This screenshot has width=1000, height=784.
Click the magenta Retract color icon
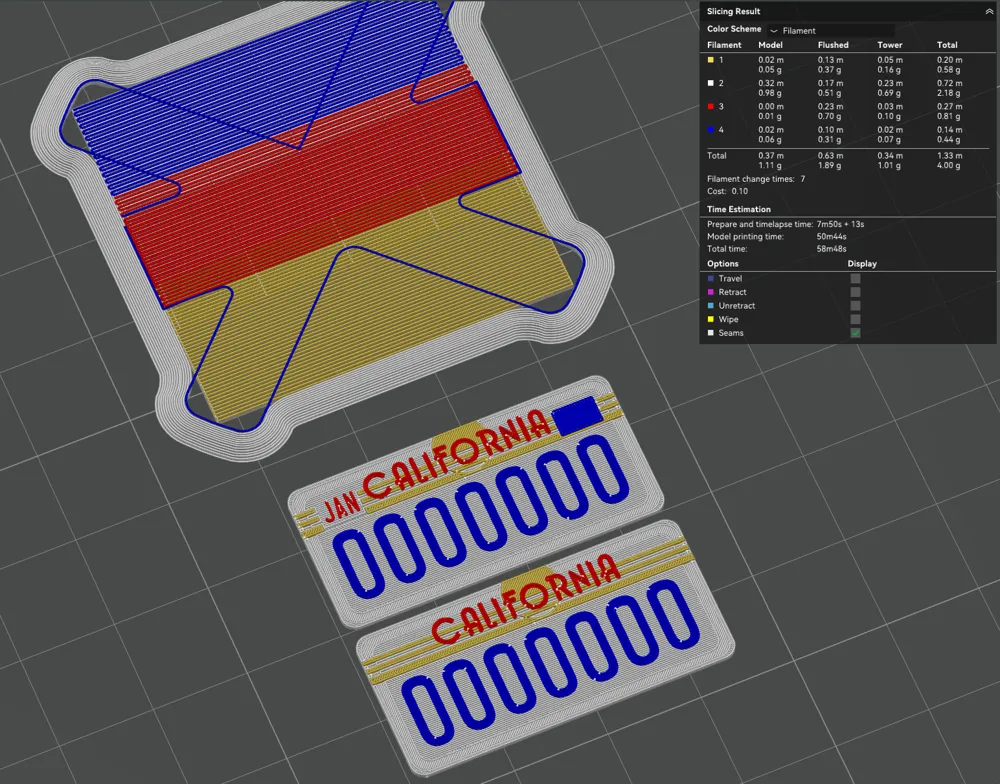(710, 292)
